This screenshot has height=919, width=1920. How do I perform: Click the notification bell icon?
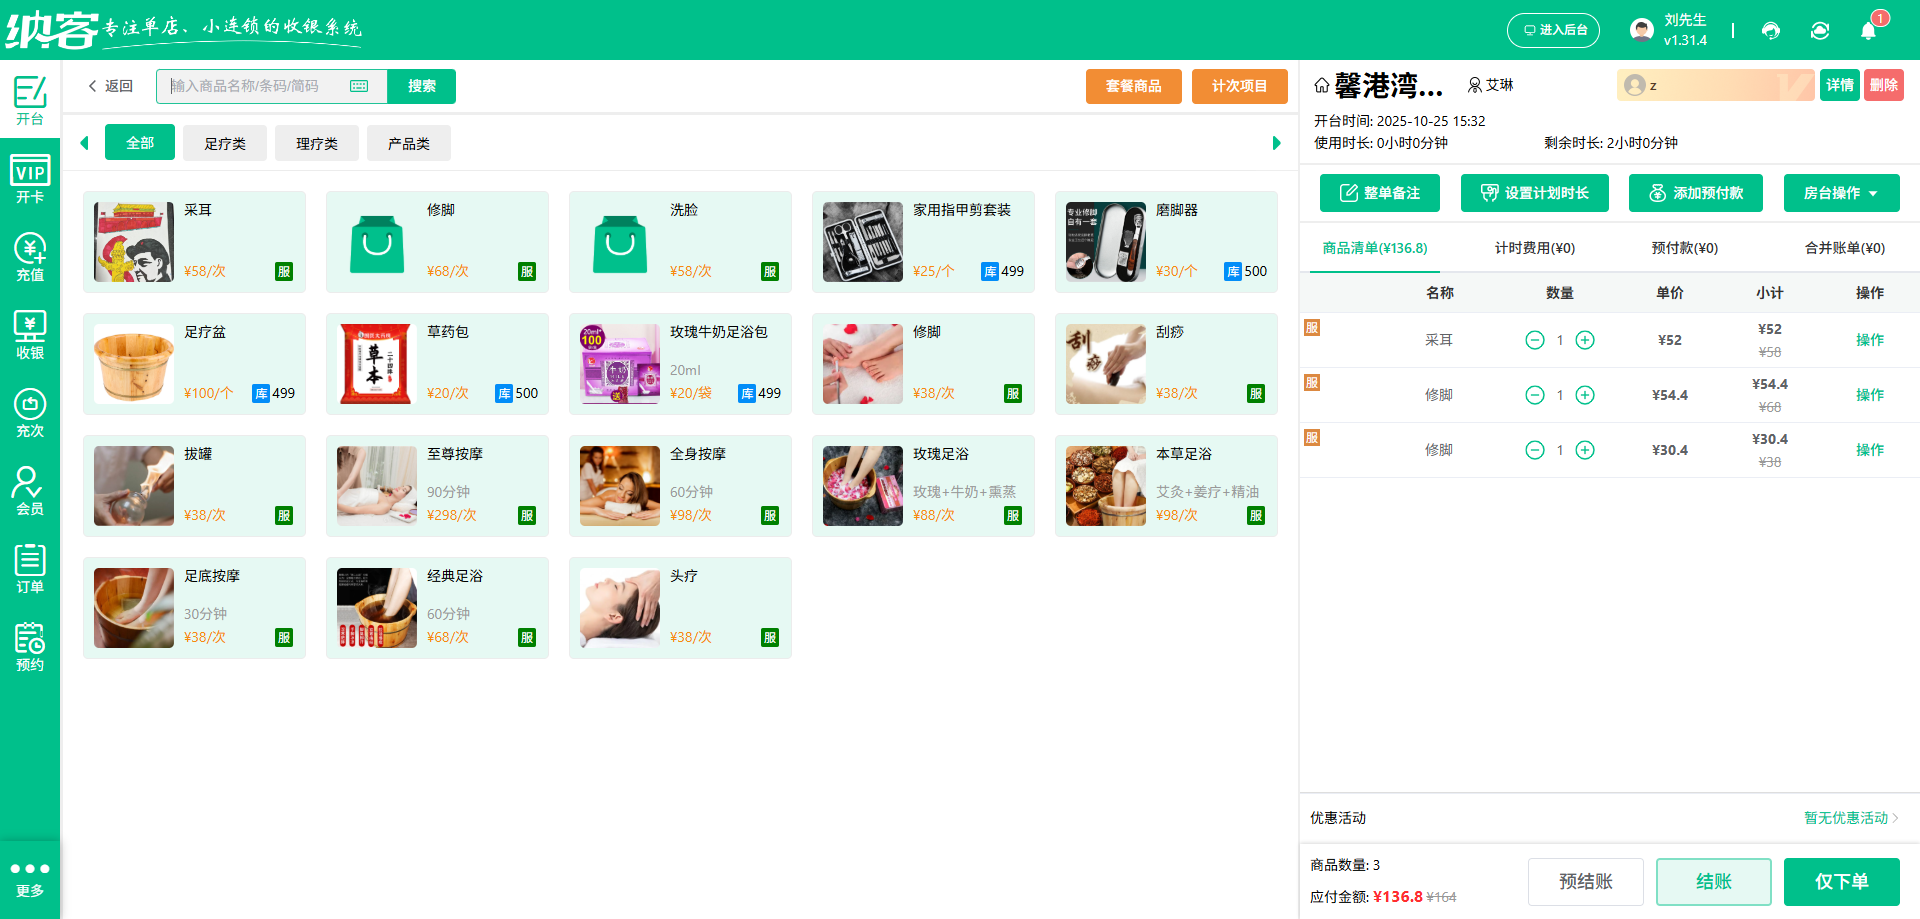click(x=1867, y=31)
